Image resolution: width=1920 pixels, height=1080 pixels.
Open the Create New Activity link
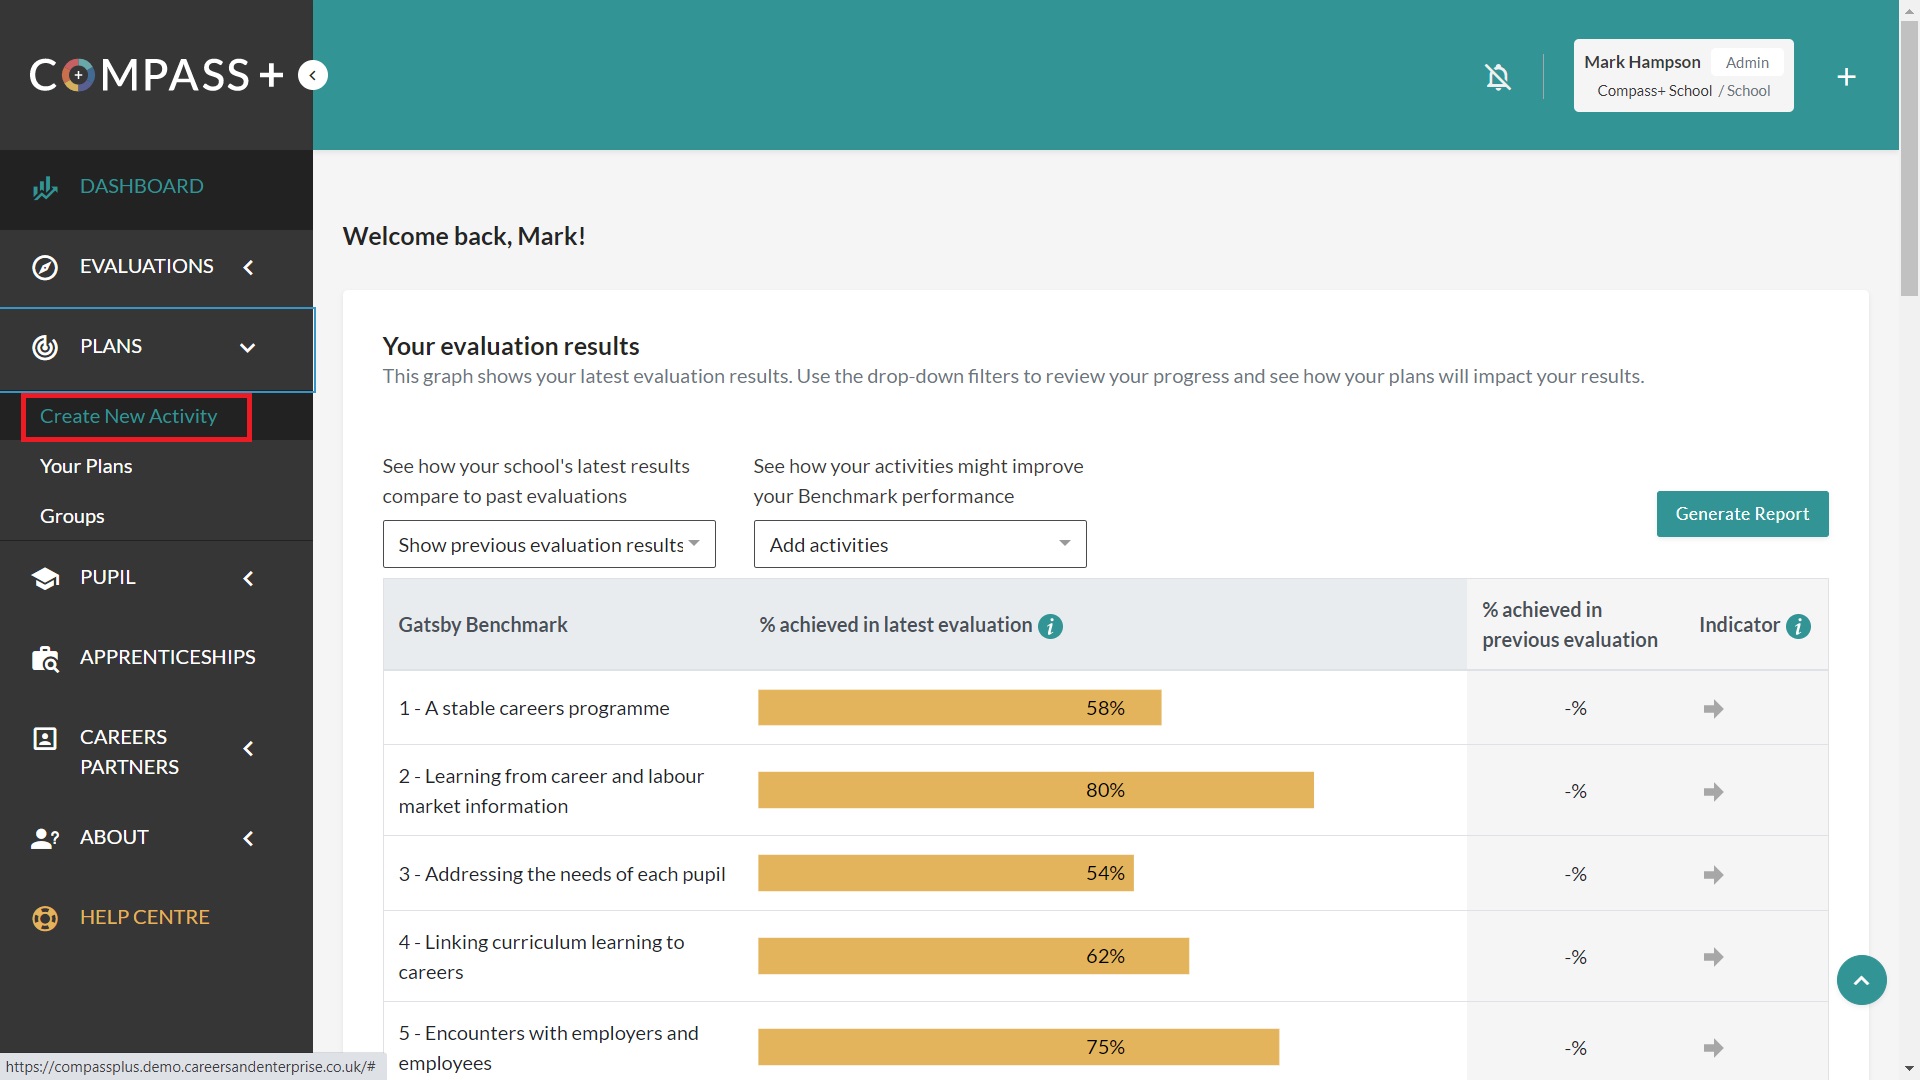click(x=129, y=416)
